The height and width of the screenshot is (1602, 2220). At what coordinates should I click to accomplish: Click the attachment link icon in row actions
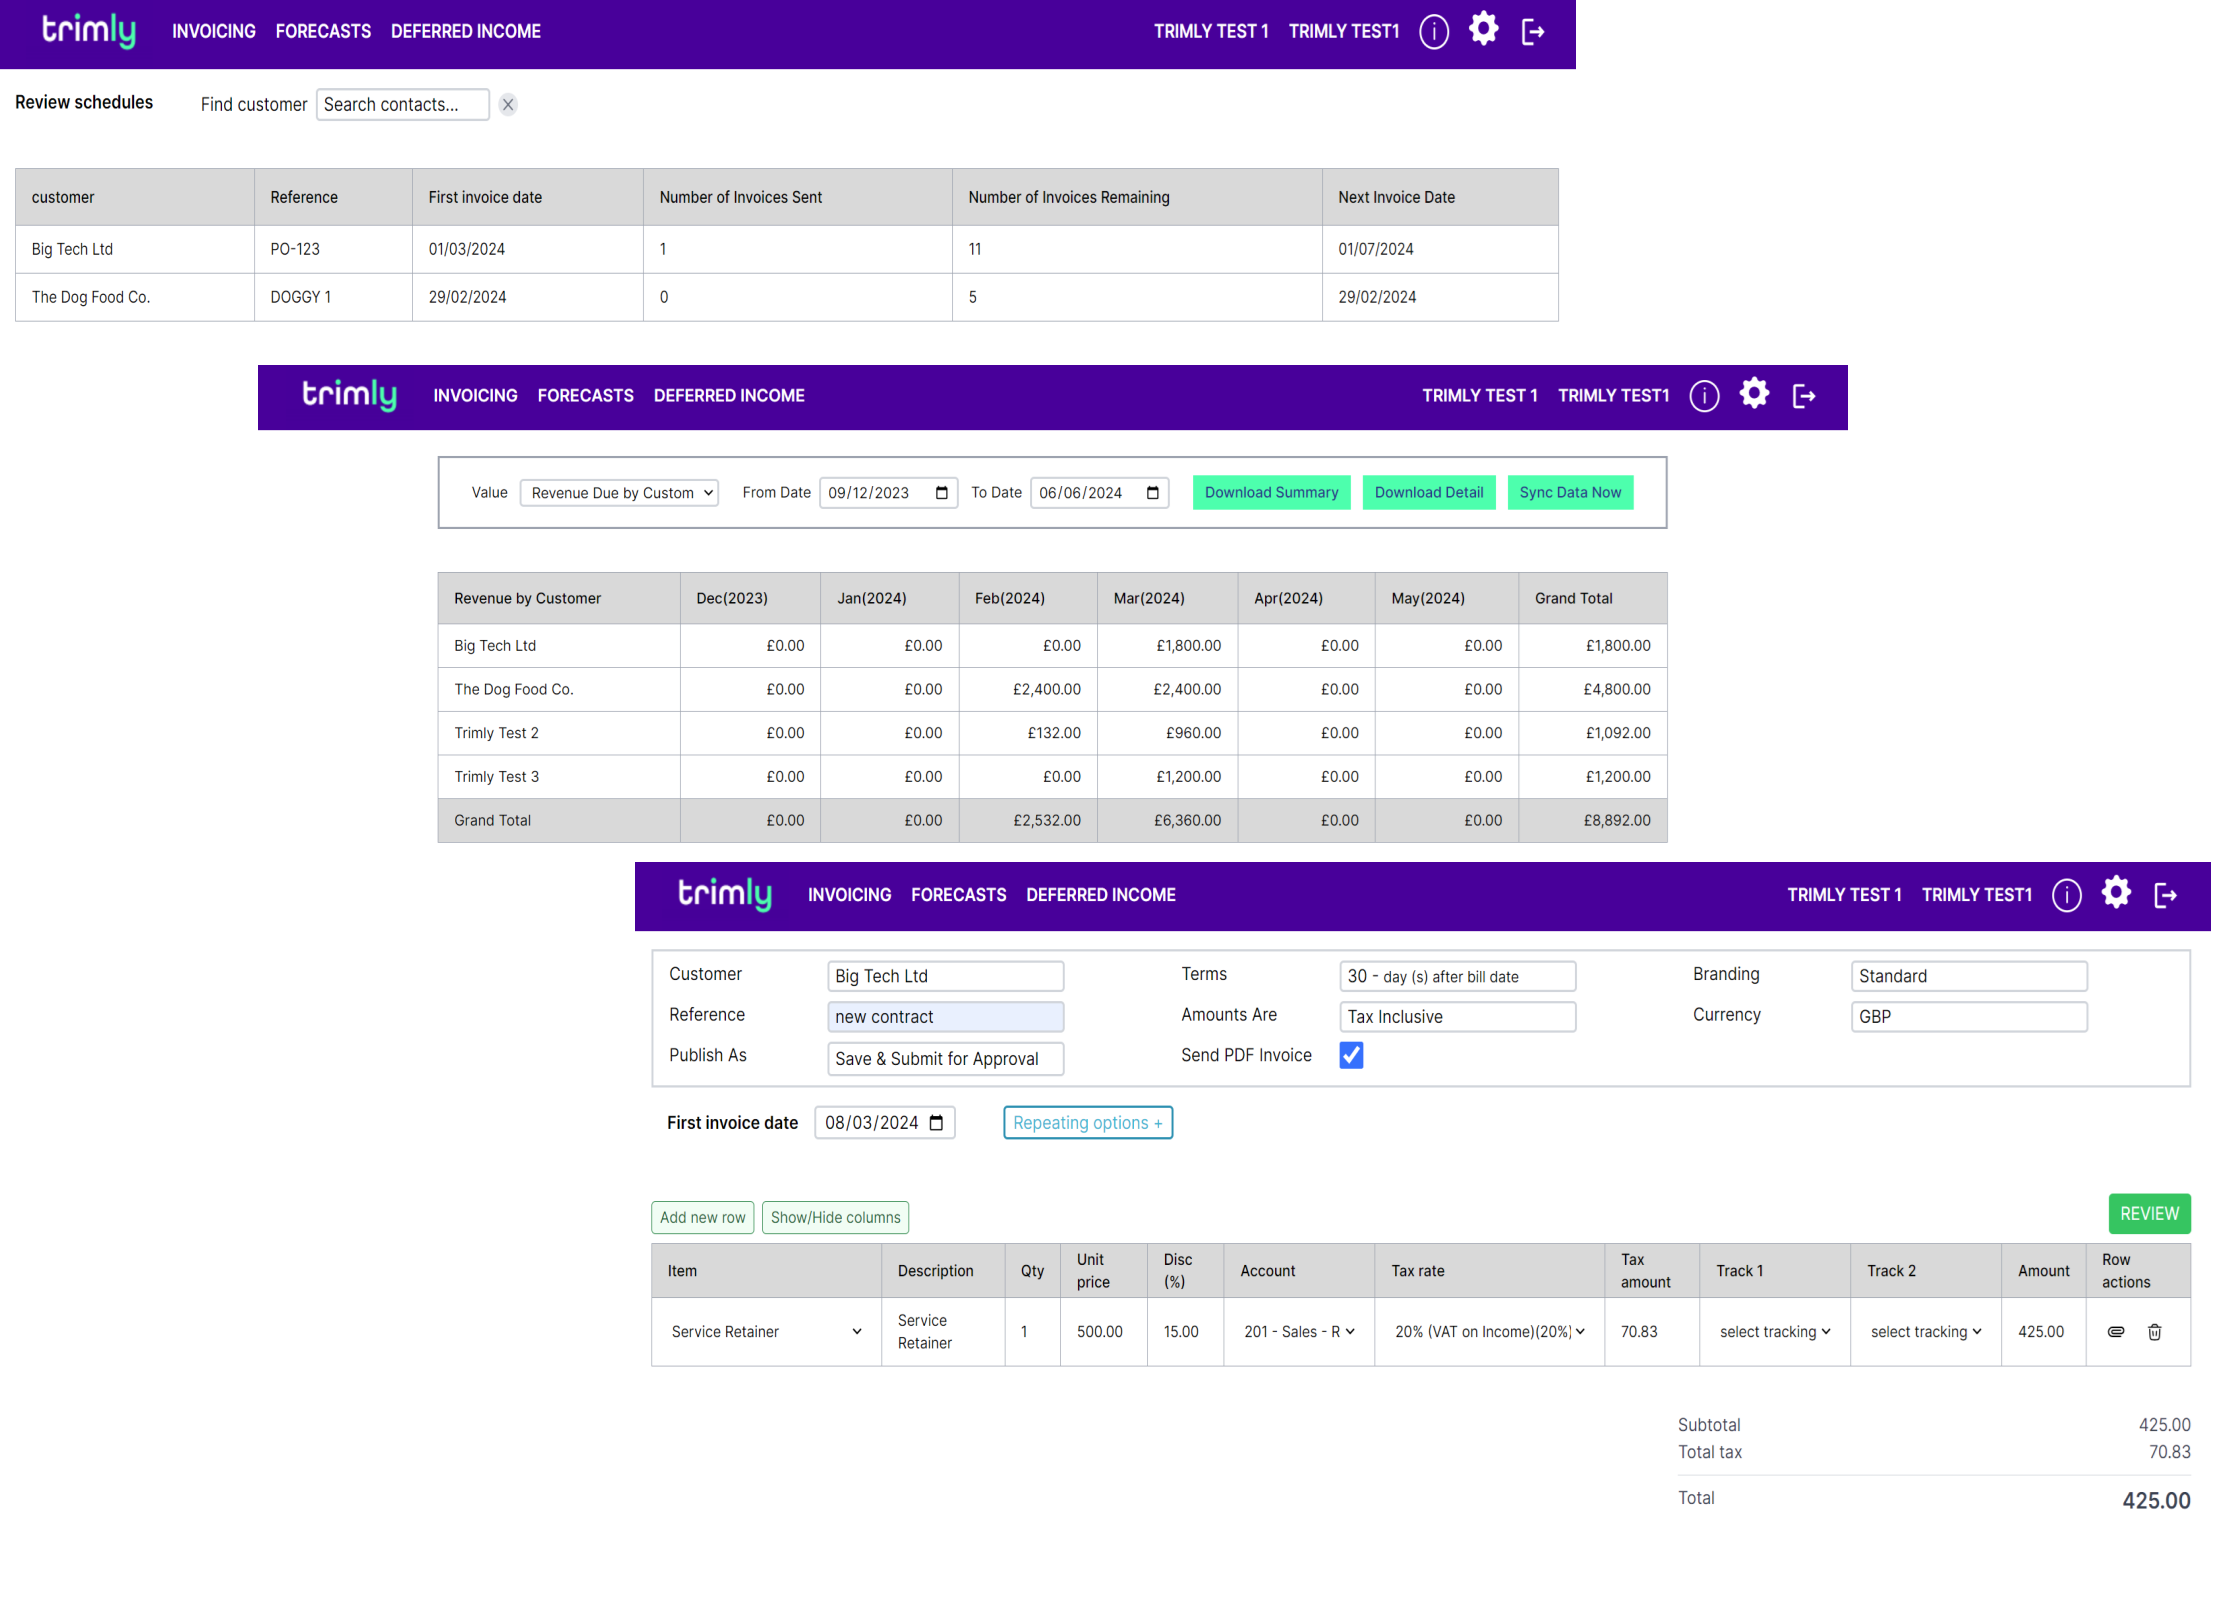point(2115,1332)
